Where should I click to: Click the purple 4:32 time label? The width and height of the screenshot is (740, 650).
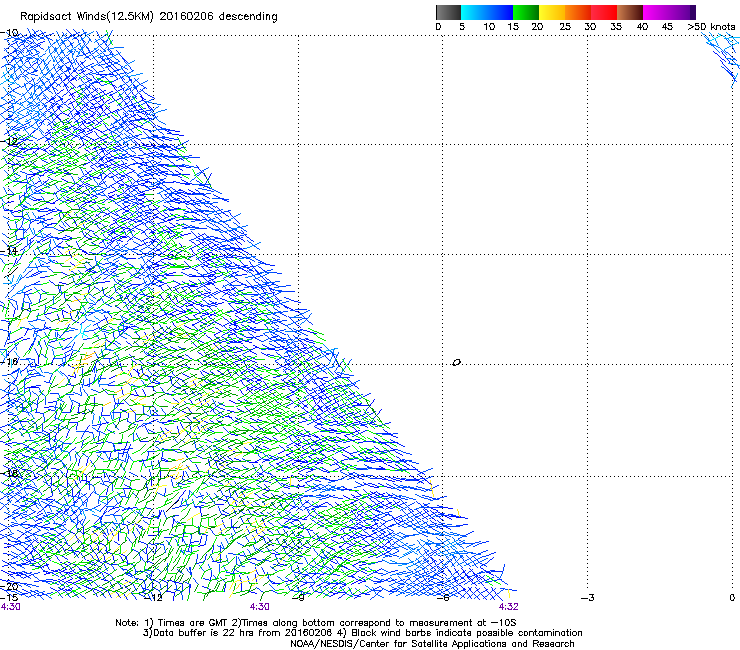pos(508,607)
